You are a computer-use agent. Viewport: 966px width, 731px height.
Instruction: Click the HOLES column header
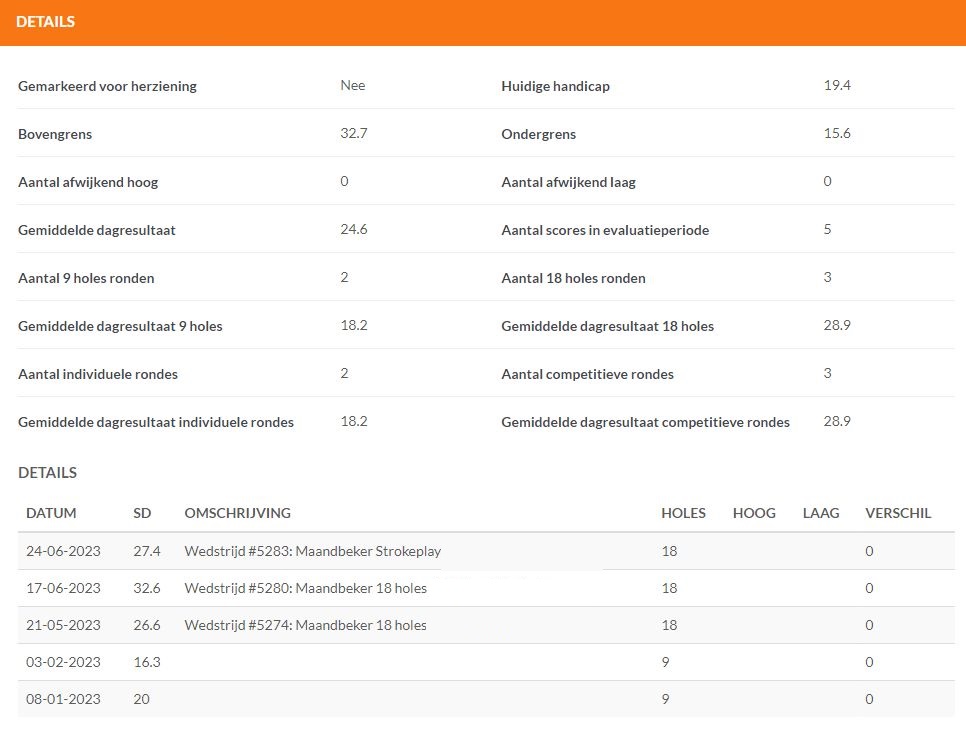683,513
